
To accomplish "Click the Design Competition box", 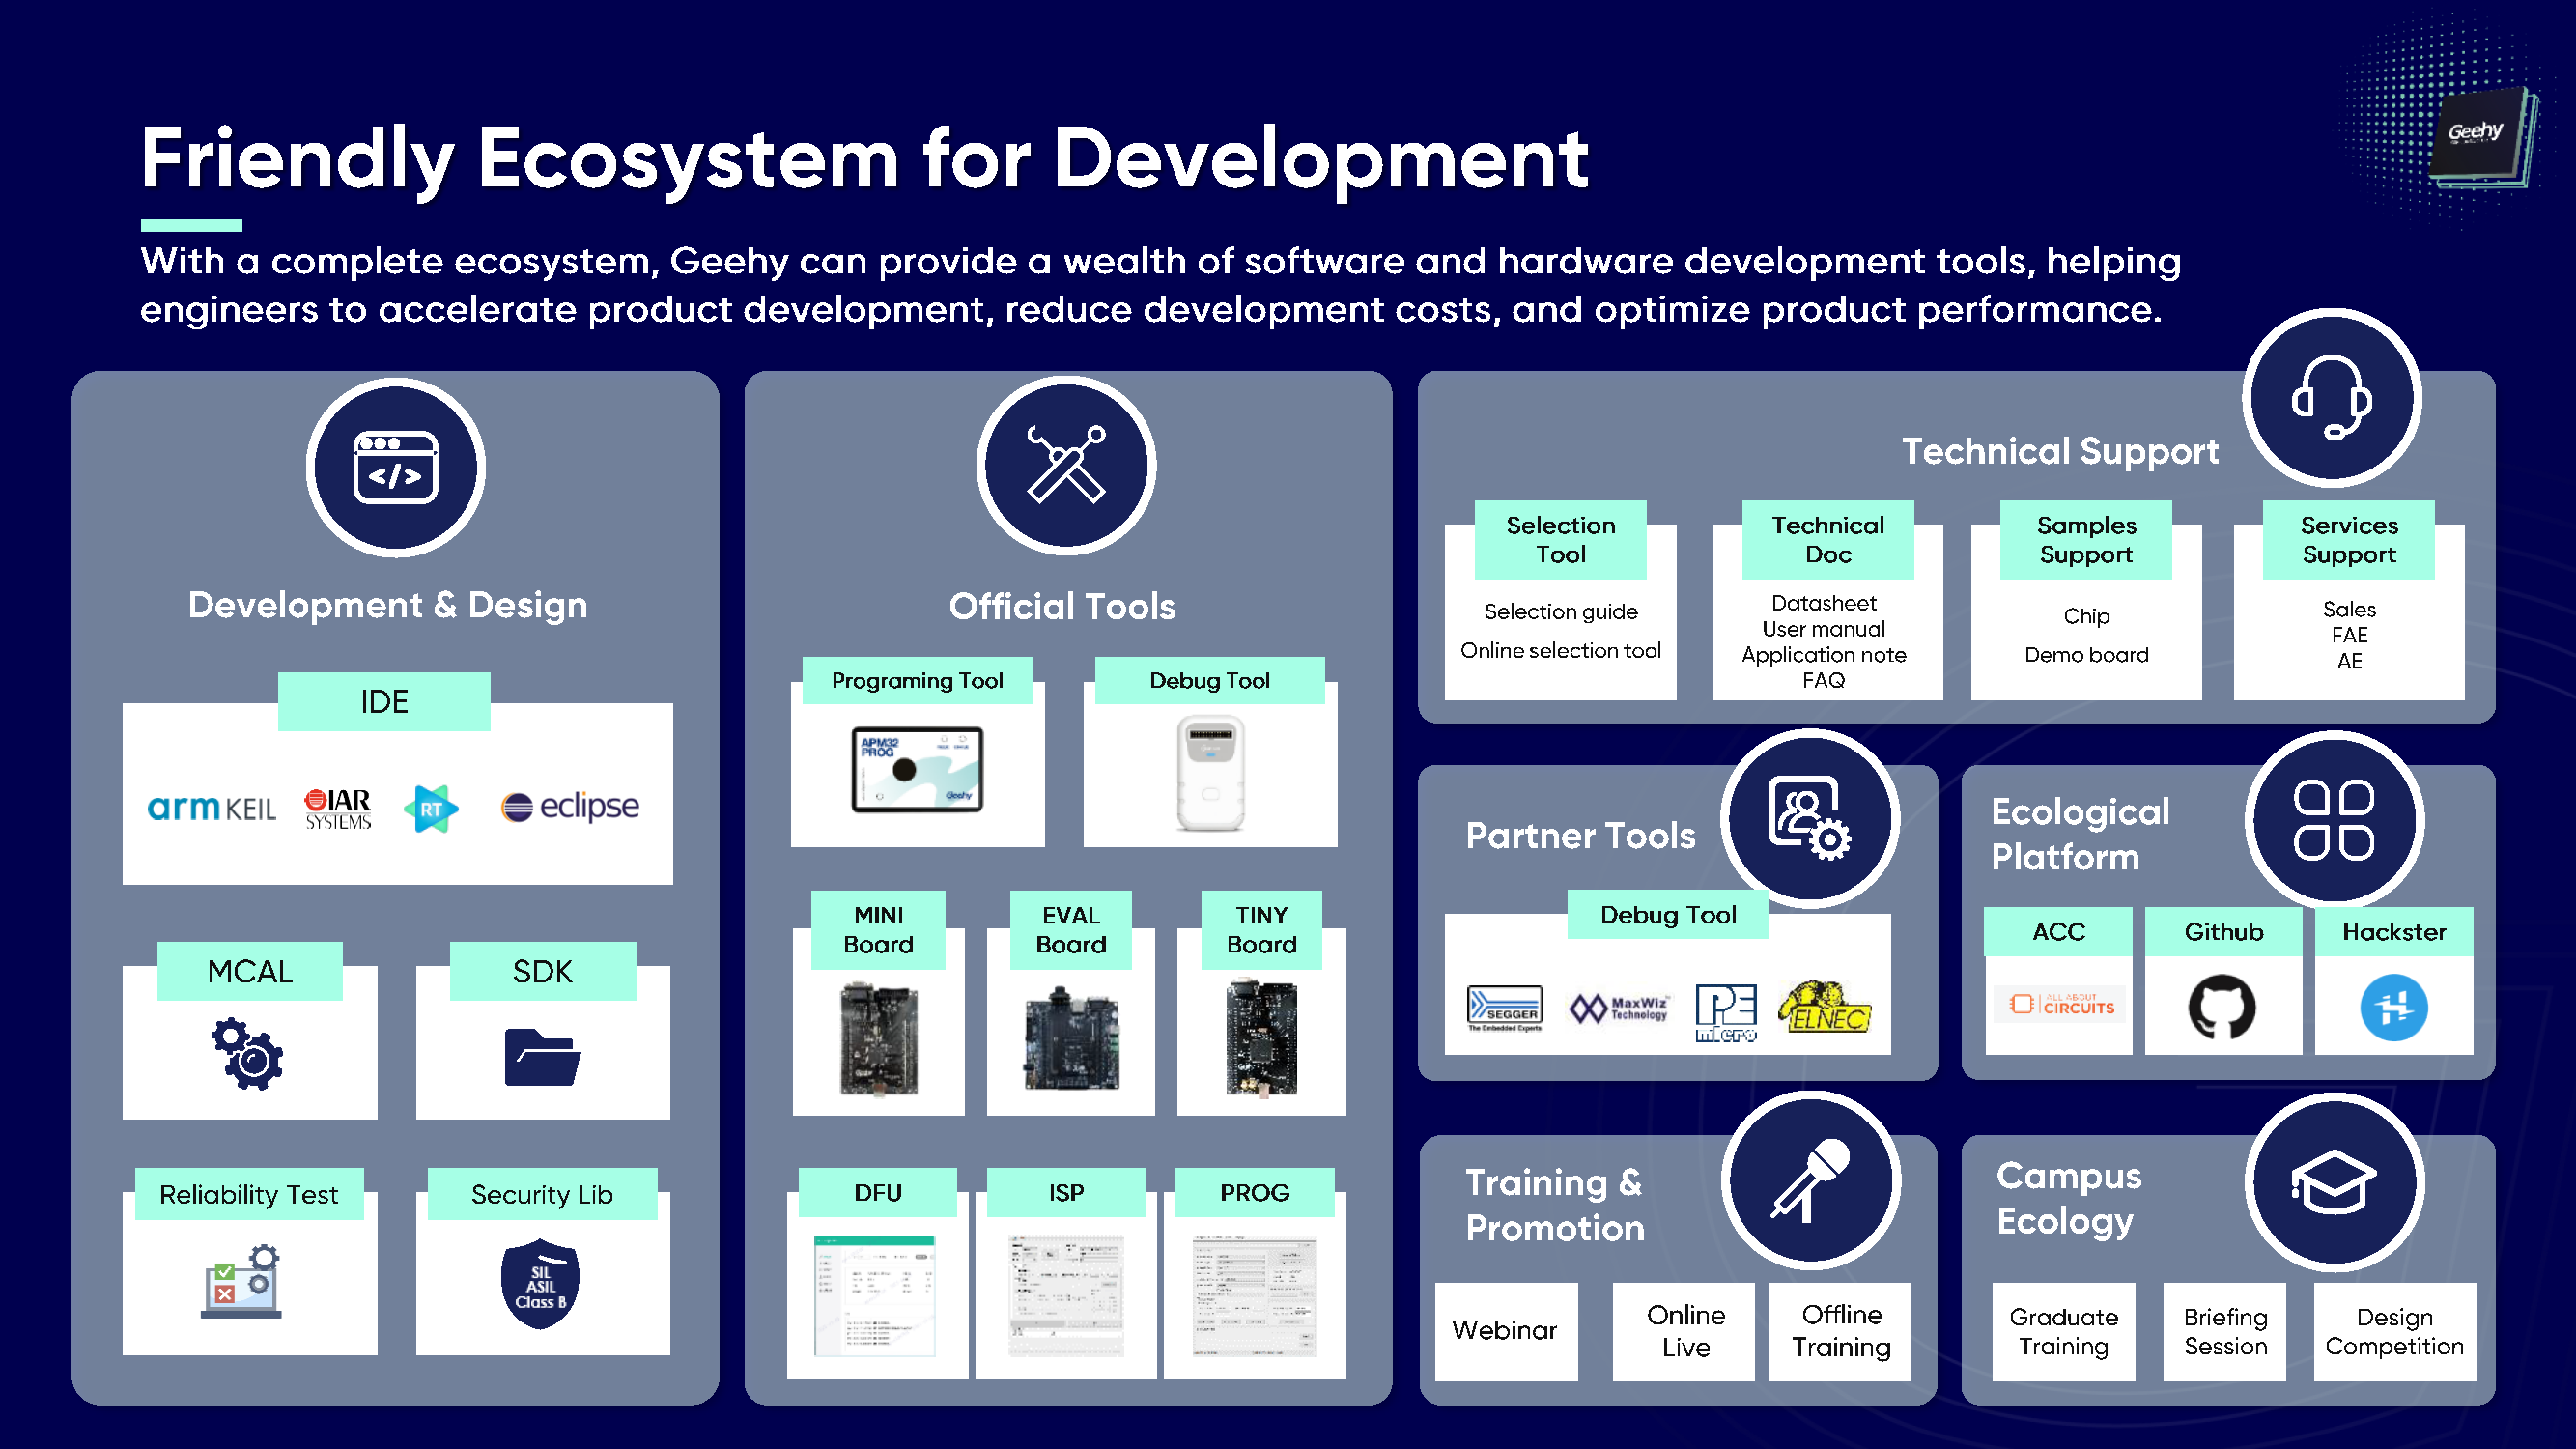I will coord(2394,1331).
